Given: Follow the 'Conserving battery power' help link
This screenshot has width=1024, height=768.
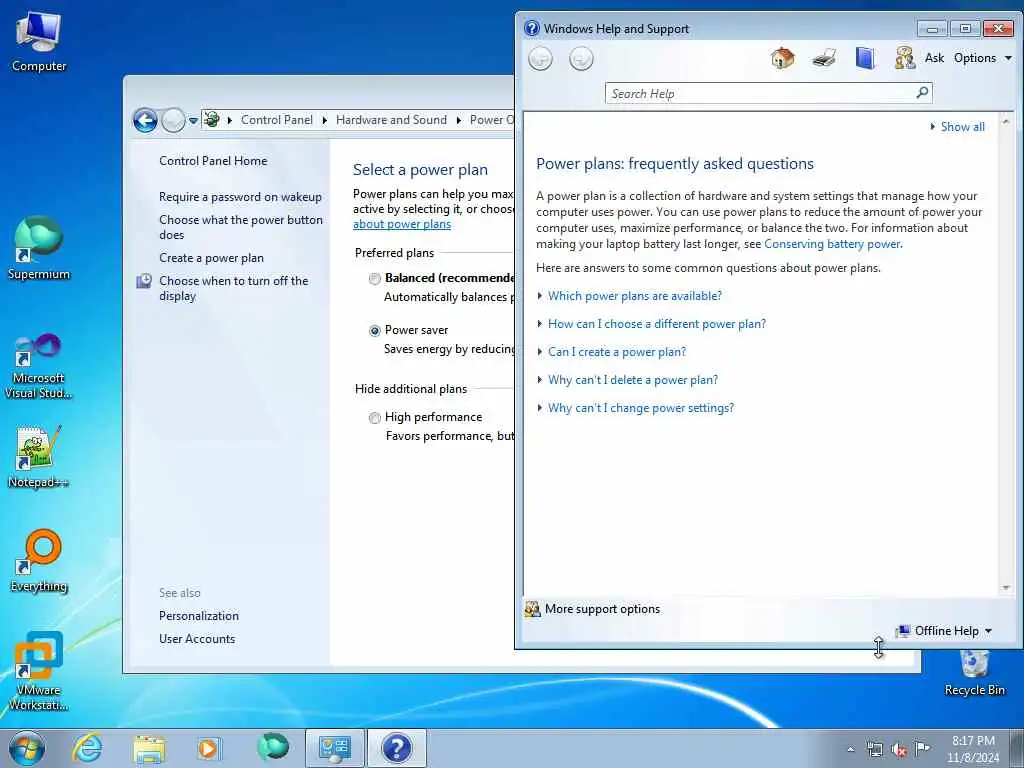Looking at the screenshot, I should point(832,244).
